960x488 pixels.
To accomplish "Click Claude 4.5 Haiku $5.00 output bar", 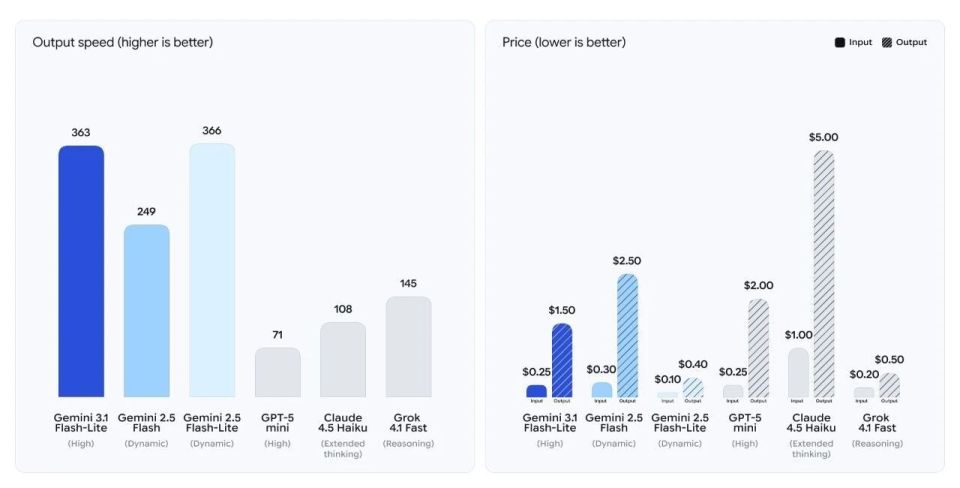I will [x=824, y=272].
